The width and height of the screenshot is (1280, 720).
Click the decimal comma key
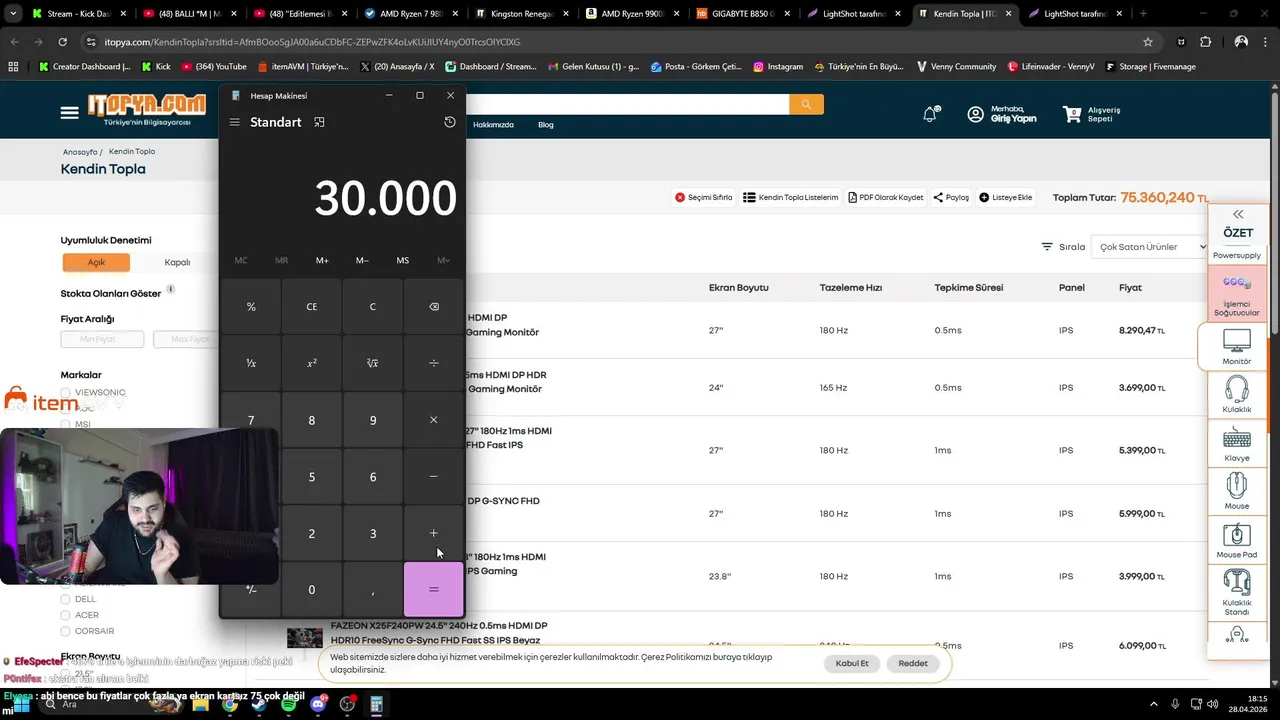(373, 590)
